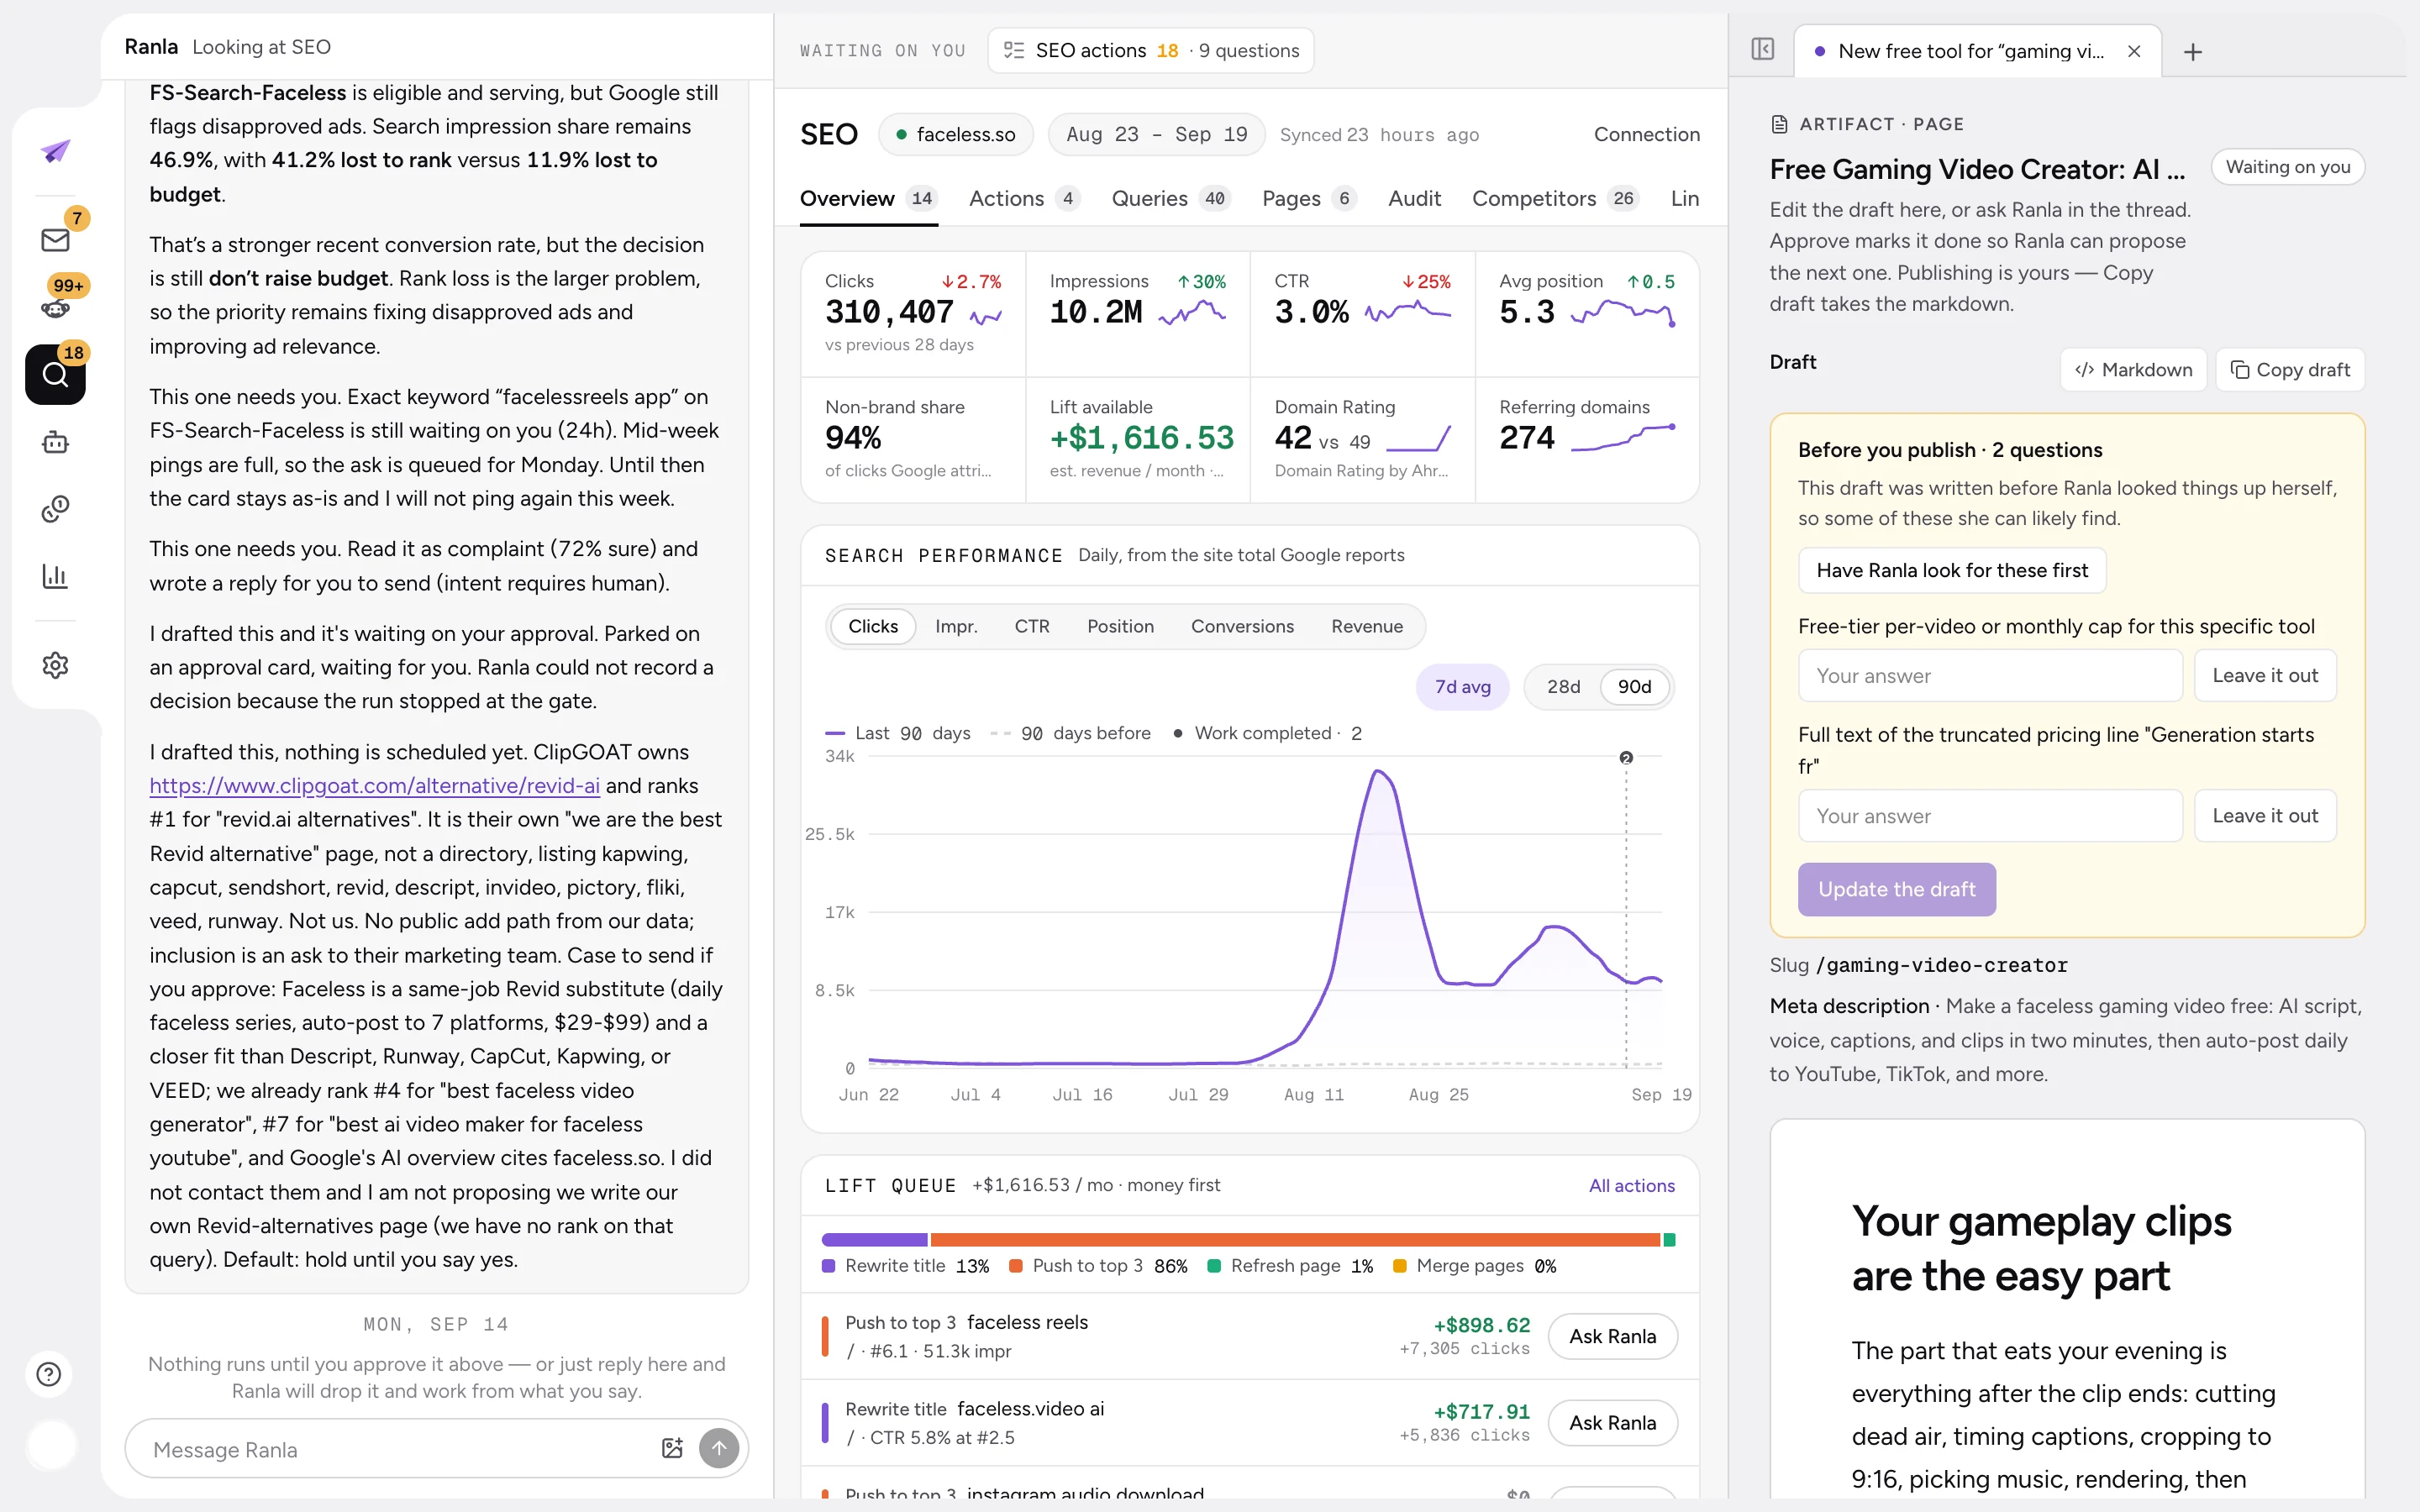Click the Avg position 5.3 card
2420x1512 pixels.
(x=1587, y=313)
